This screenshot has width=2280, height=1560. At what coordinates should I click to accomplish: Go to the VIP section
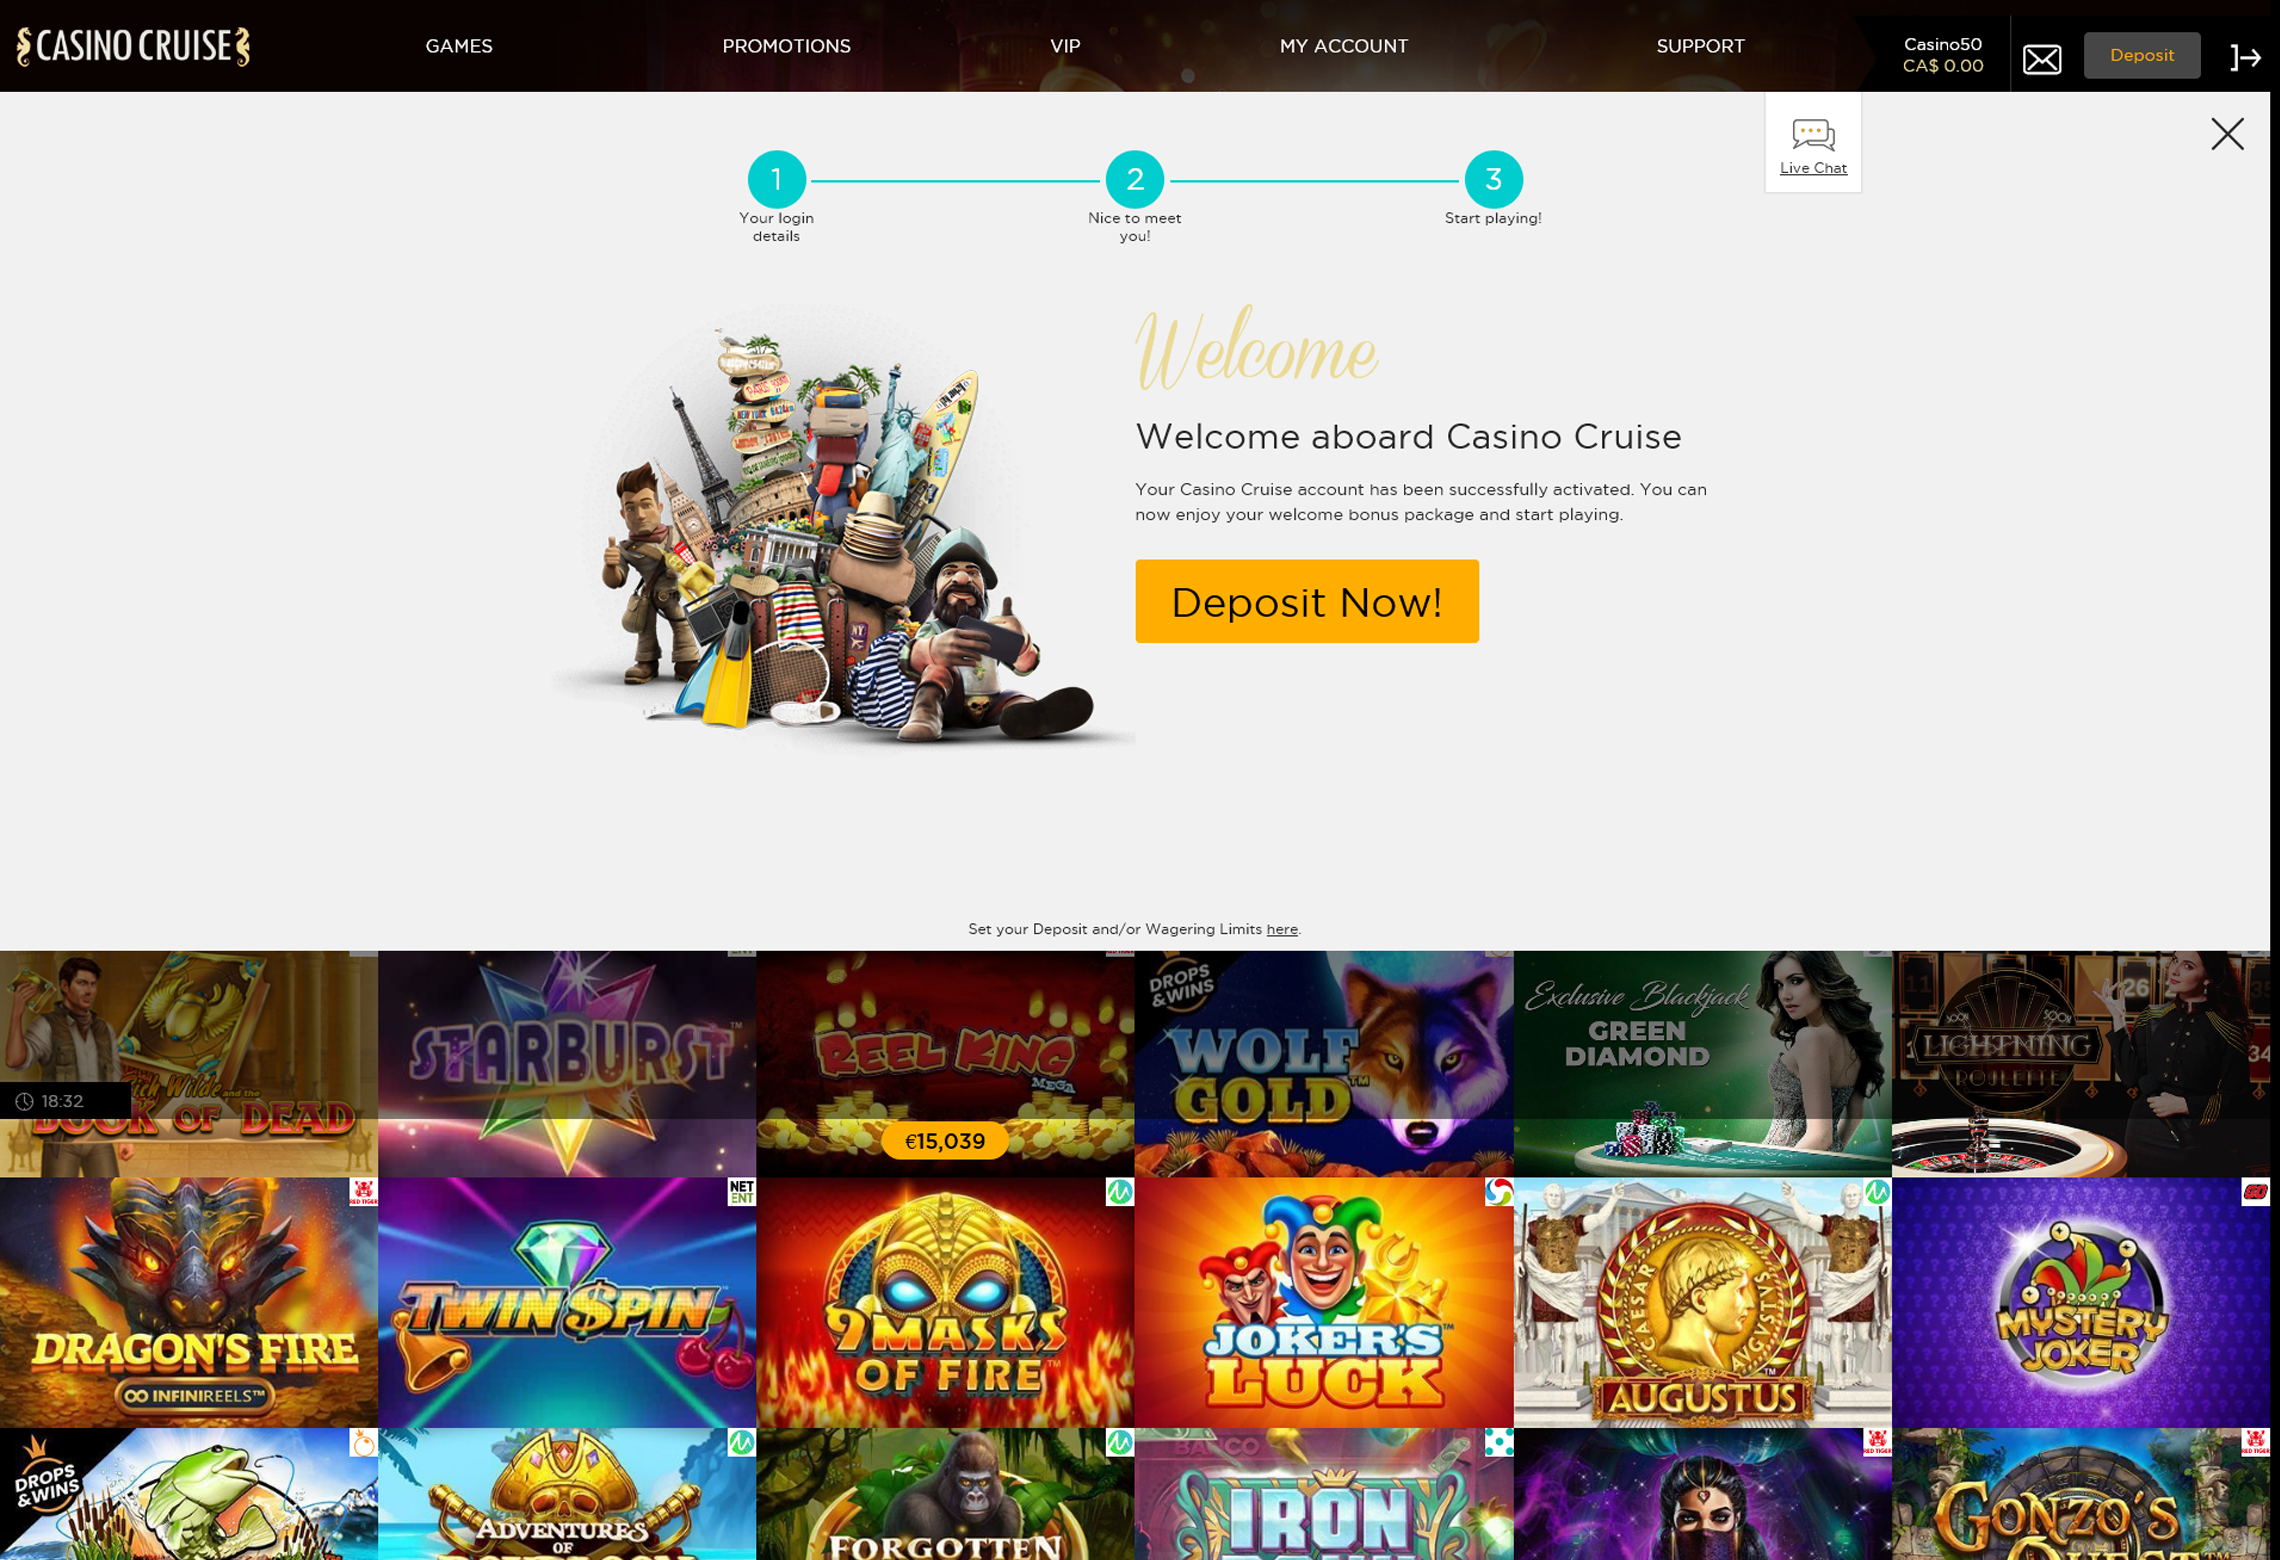point(1065,46)
